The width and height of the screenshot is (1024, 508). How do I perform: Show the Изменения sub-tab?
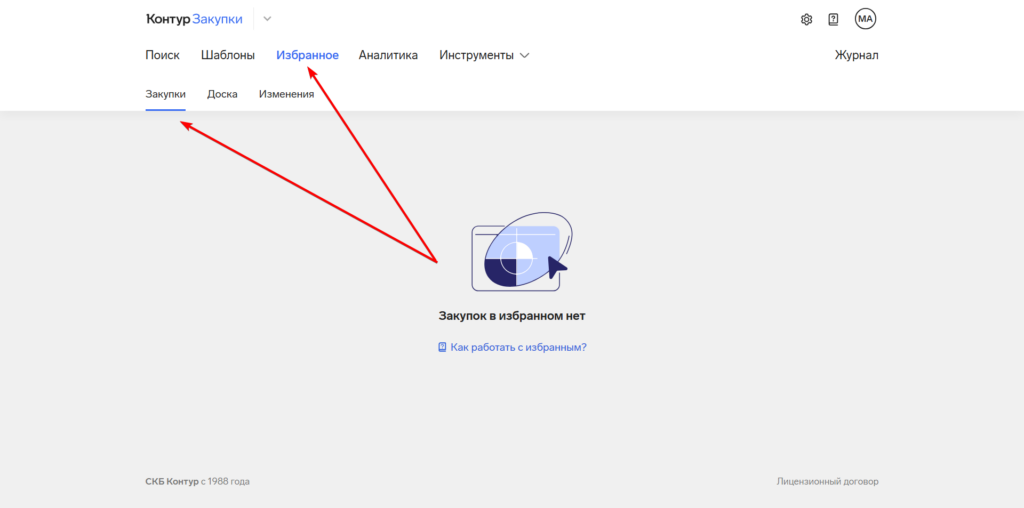coord(286,94)
